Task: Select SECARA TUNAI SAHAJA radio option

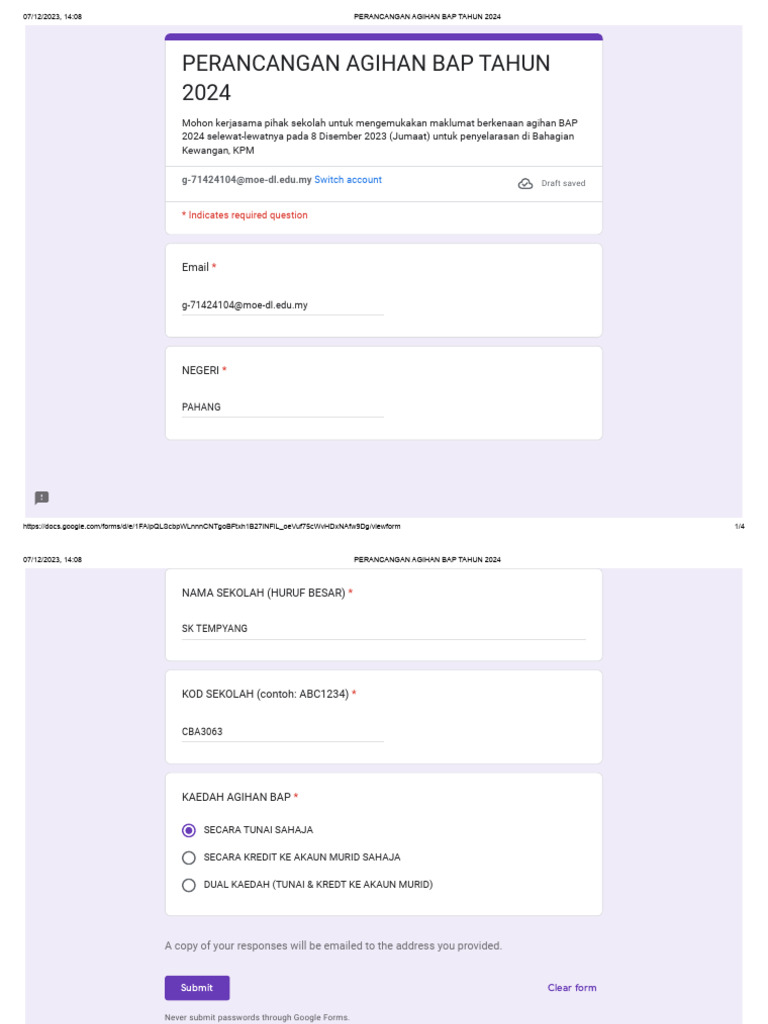Action: tap(189, 830)
